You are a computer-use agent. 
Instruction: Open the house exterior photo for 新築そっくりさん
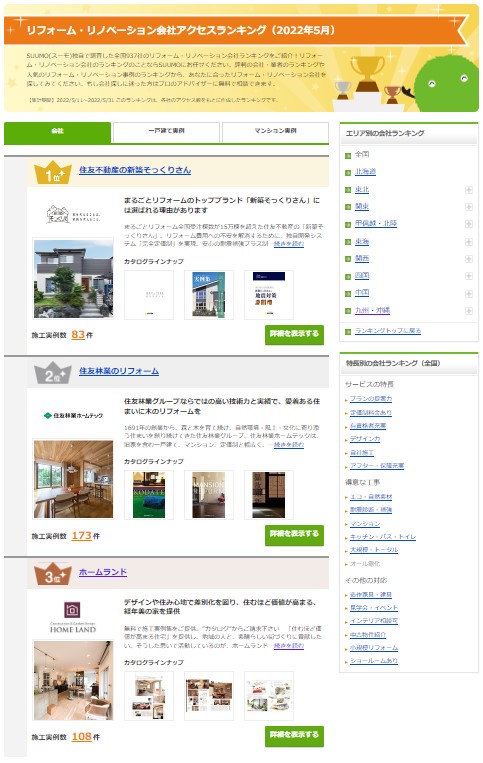point(73,278)
